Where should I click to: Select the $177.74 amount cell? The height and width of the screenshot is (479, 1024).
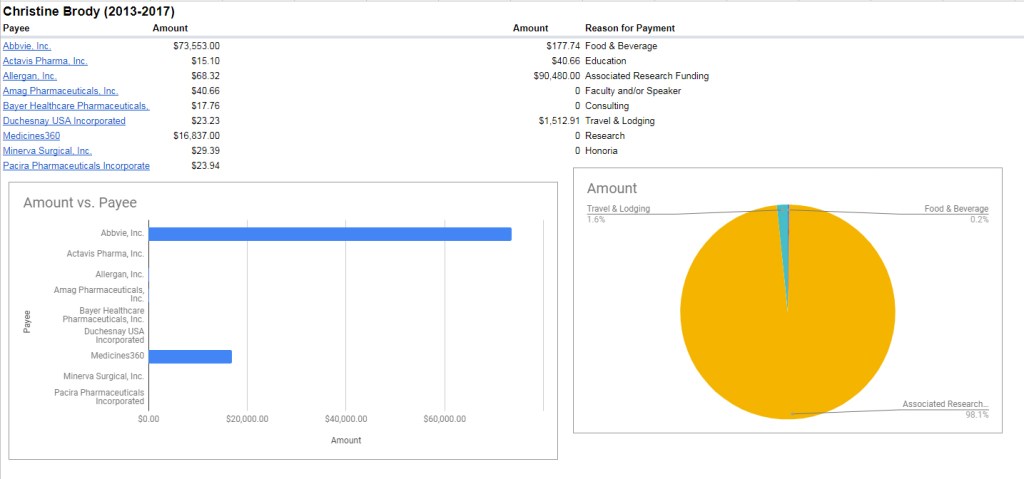[564, 46]
